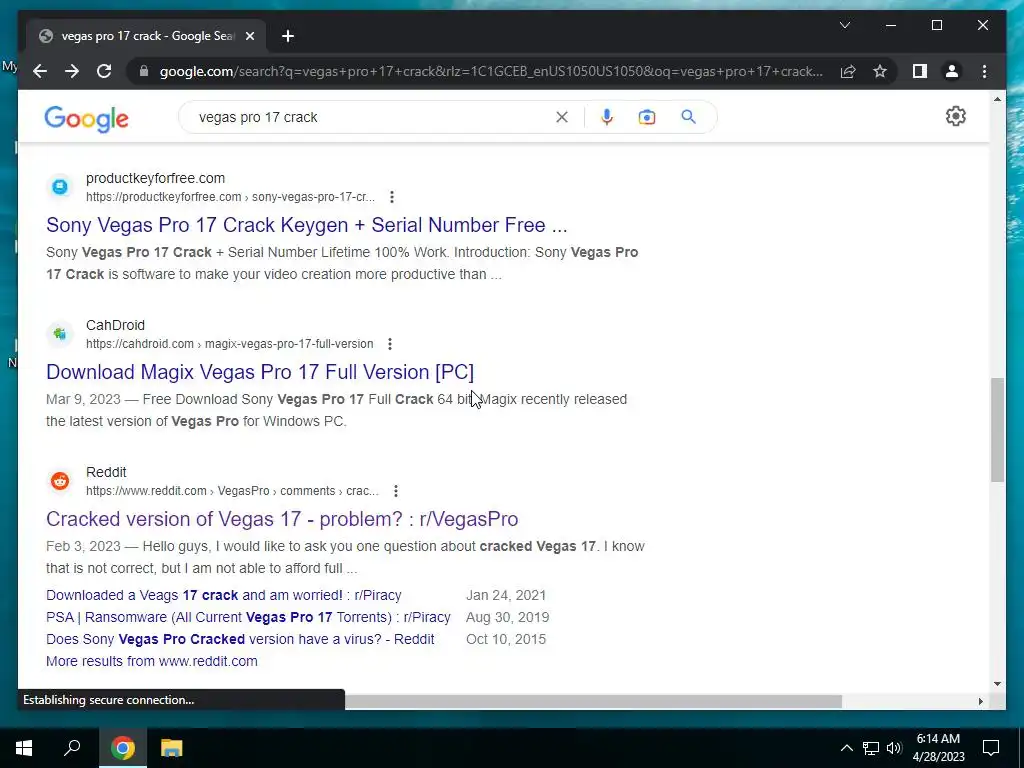
Task: View site info via lock icon
Action: click(144, 71)
